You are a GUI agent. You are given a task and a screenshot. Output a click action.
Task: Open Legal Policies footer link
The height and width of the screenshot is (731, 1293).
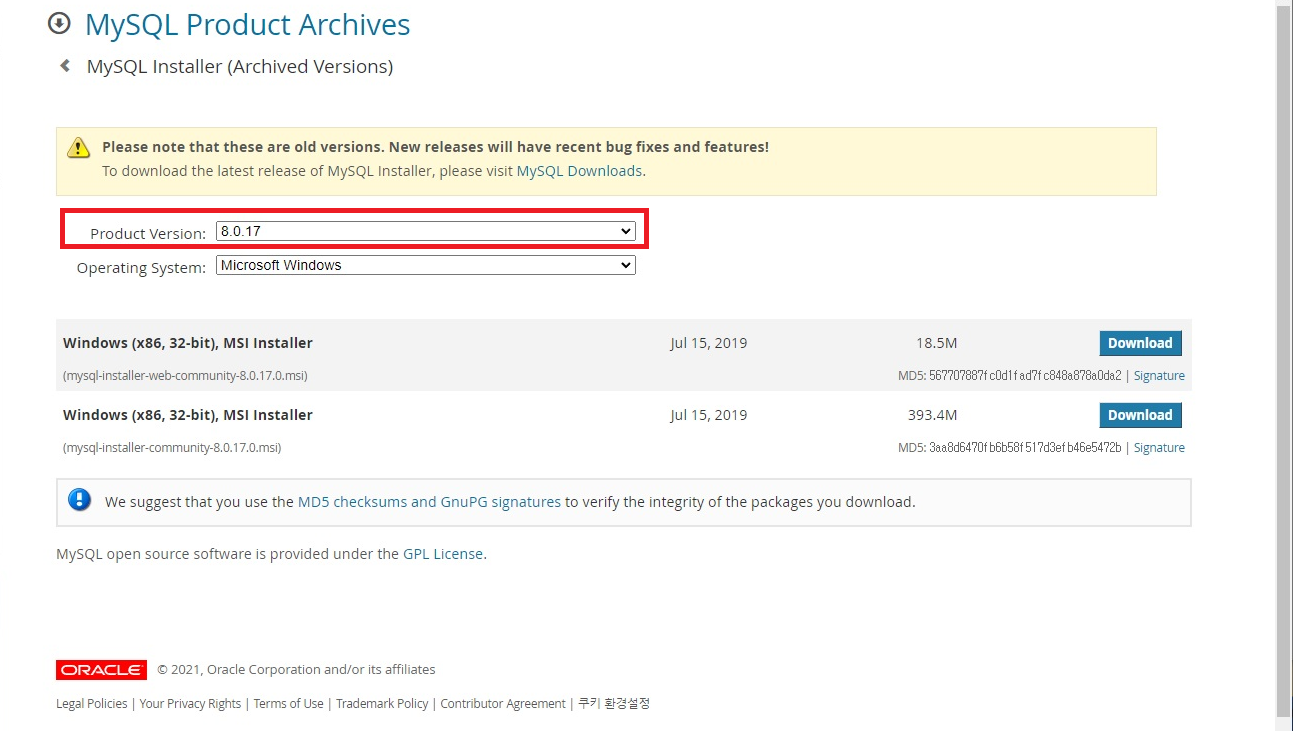coord(92,704)
